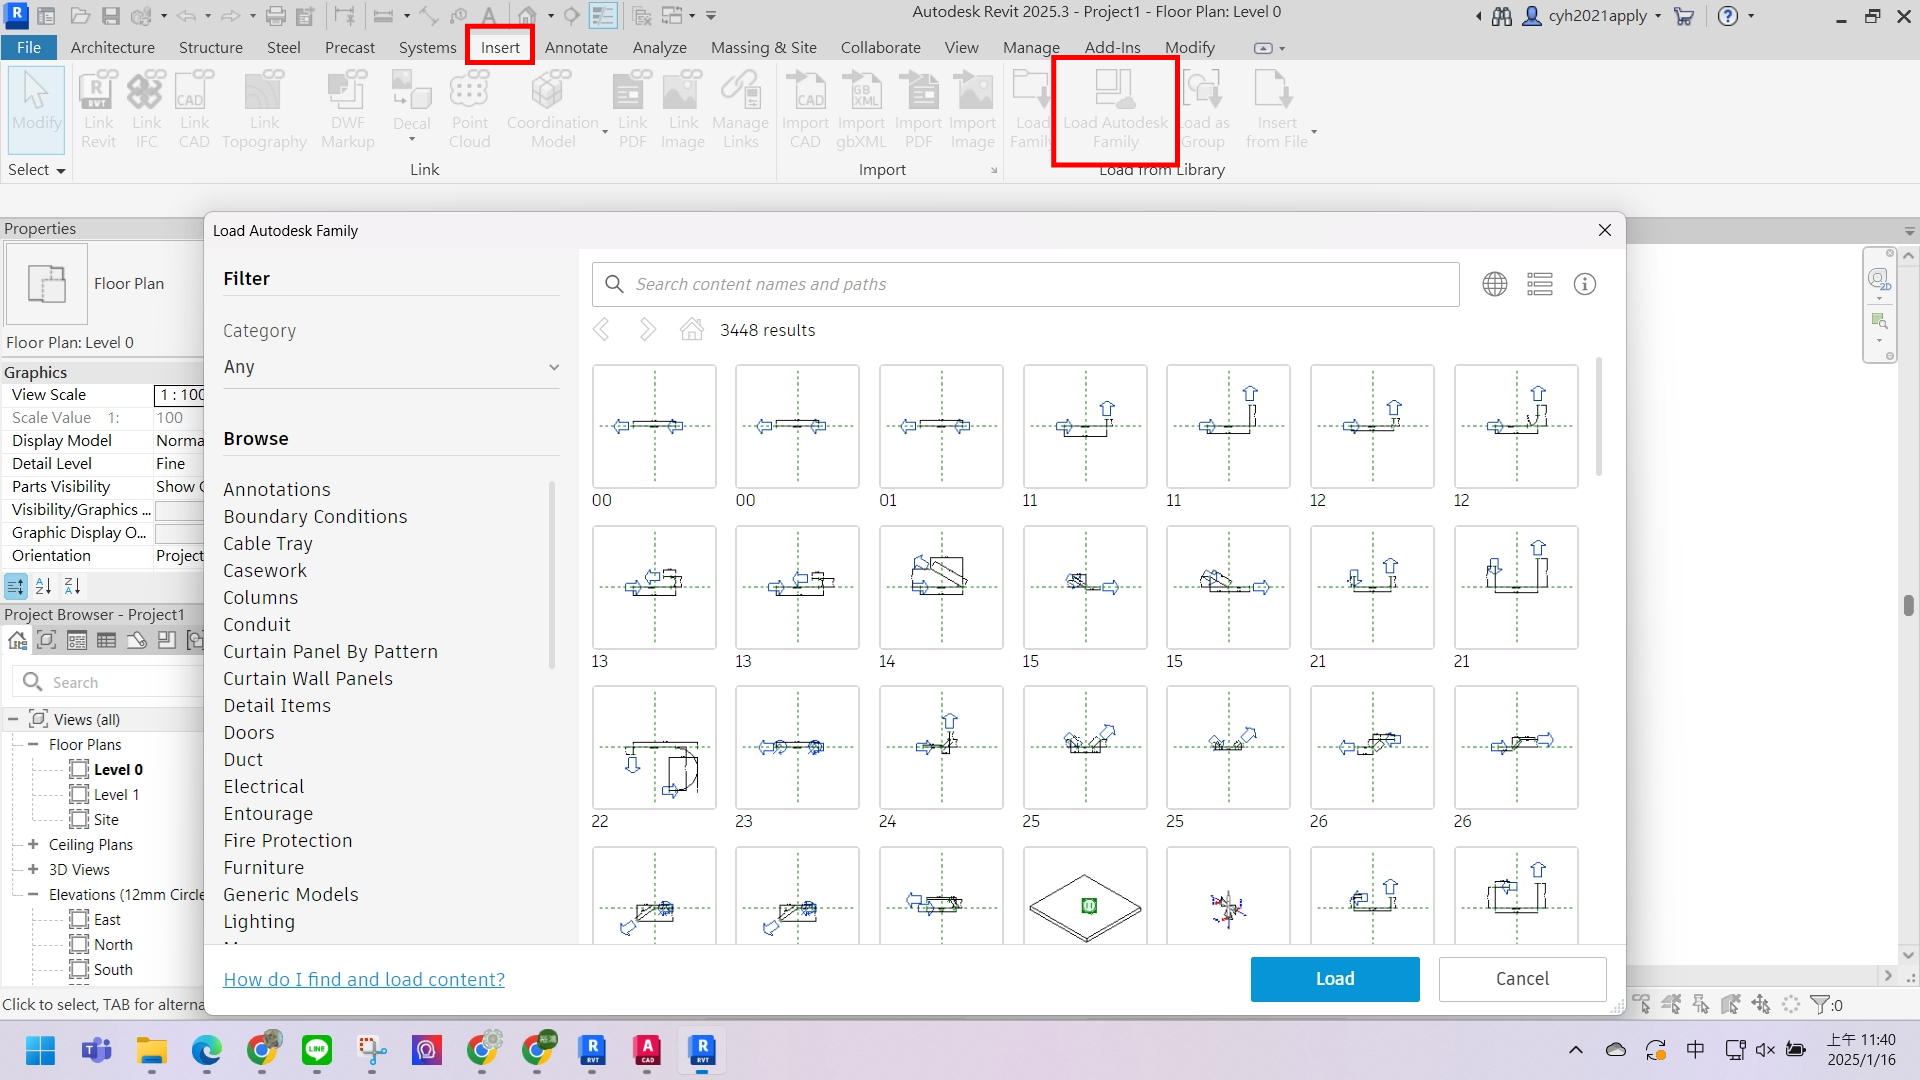Click the forward arrow in dialog

point(647,329)
